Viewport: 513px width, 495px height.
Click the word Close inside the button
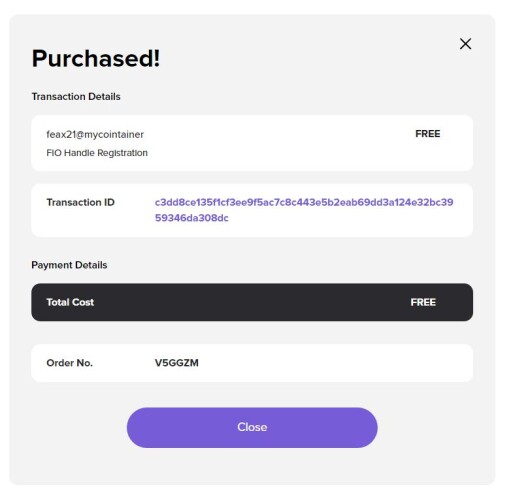coord(252,427)
